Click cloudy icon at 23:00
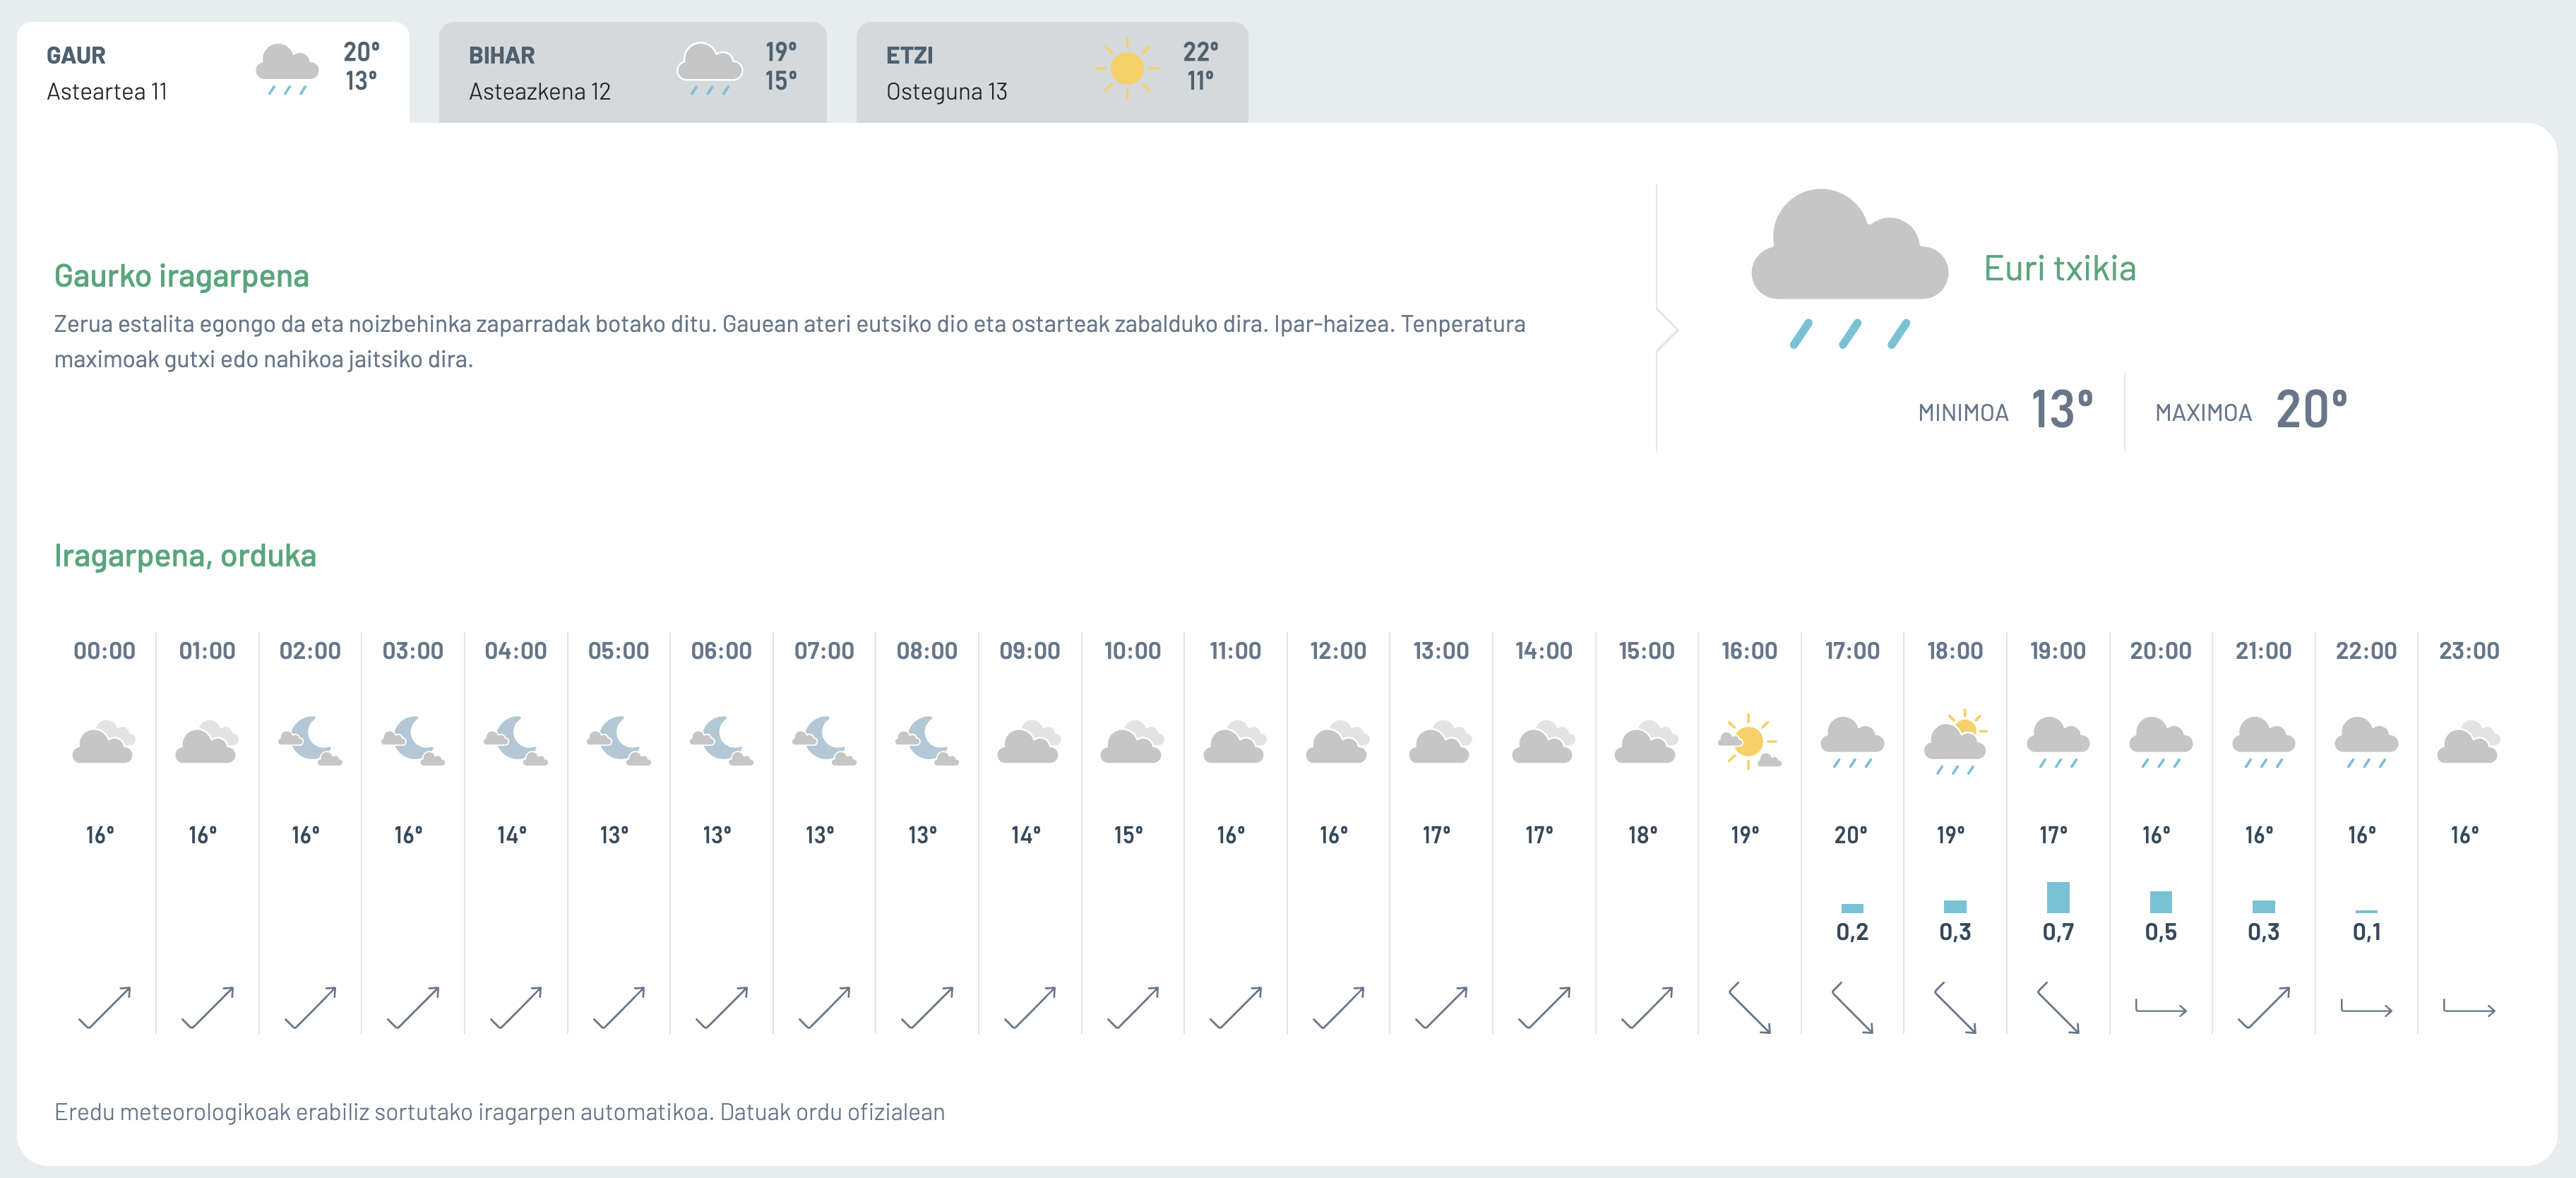 coord(2469,742)
